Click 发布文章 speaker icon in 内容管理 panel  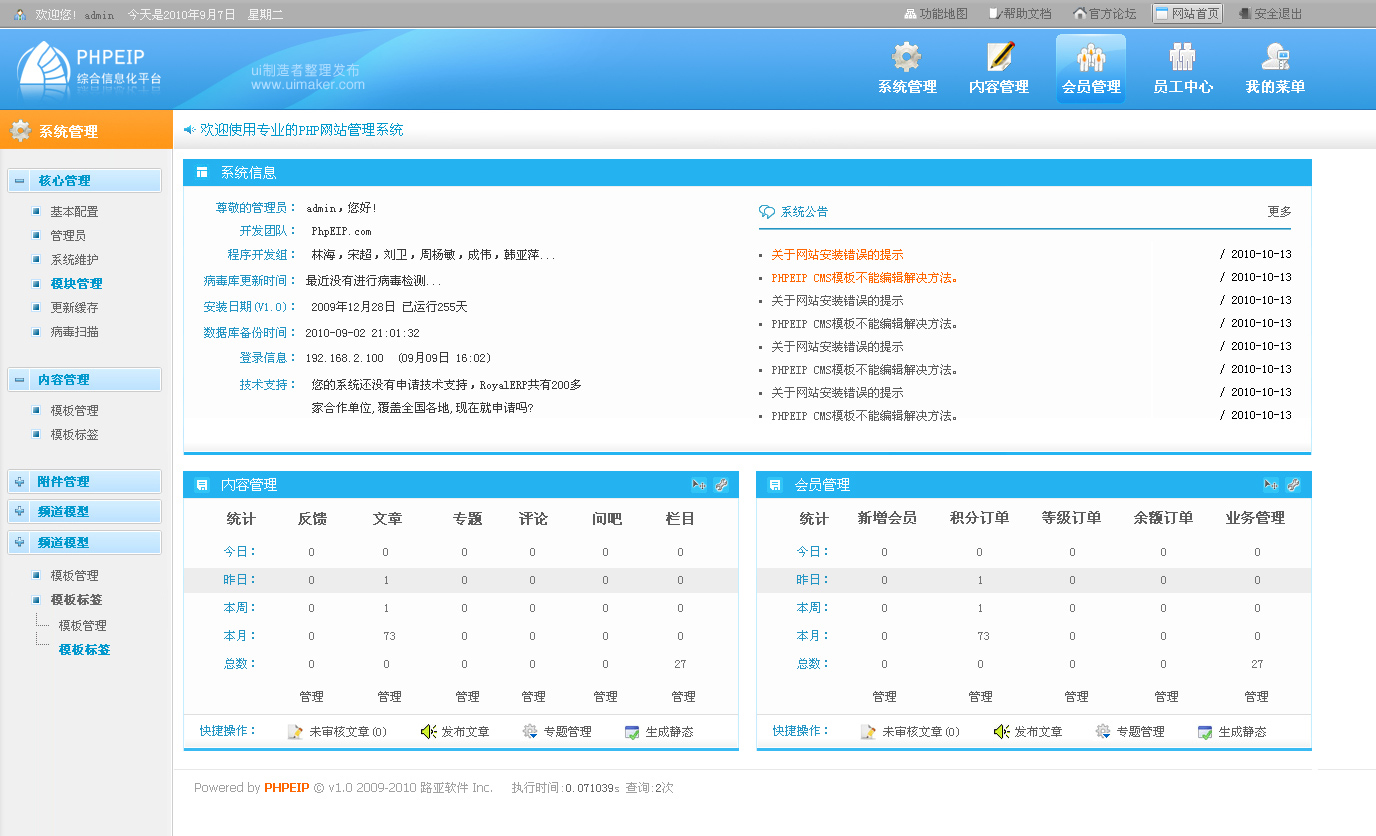pos(428,732)
